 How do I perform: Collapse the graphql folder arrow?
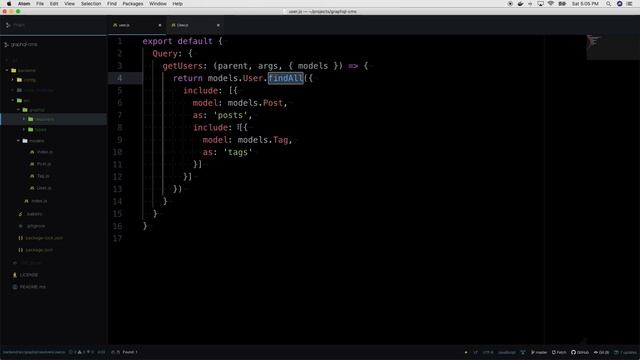[18, 110]
